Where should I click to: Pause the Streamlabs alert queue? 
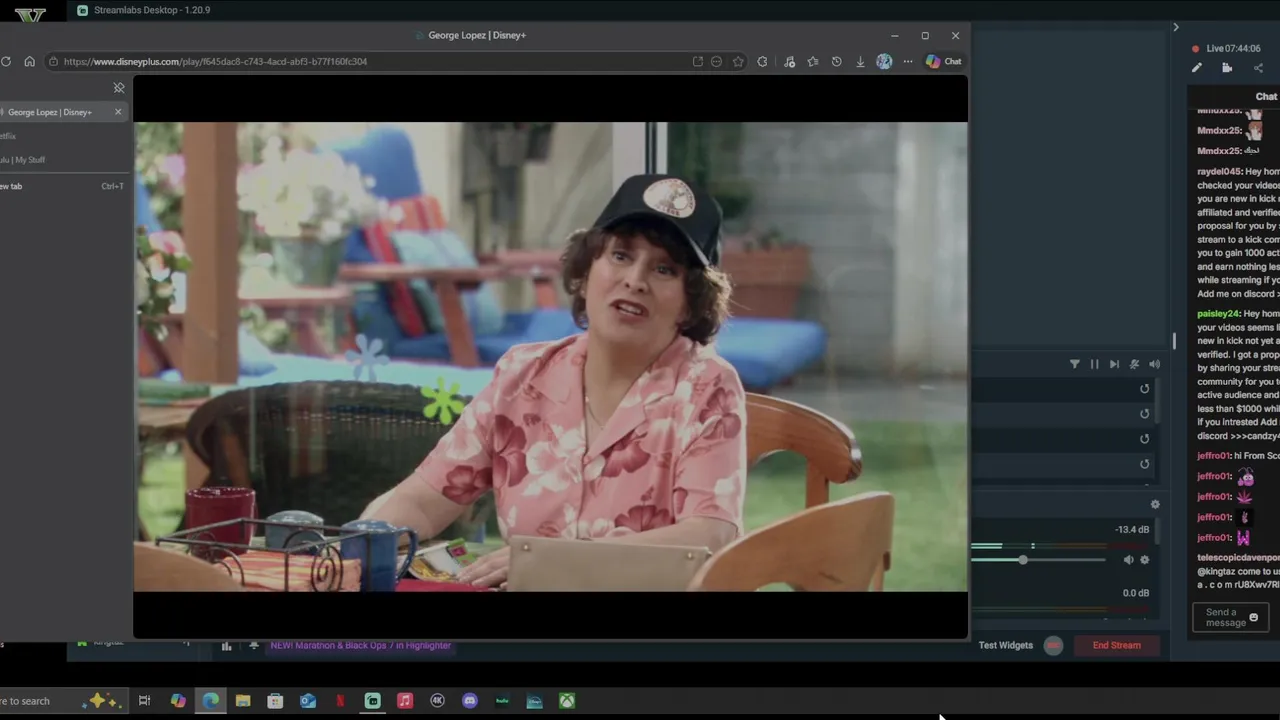pos(1094,364)
